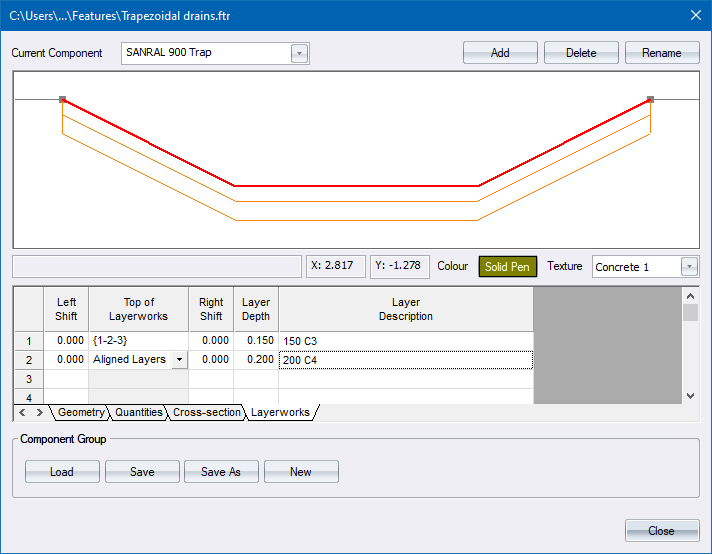Load a component group

[62, 472]
